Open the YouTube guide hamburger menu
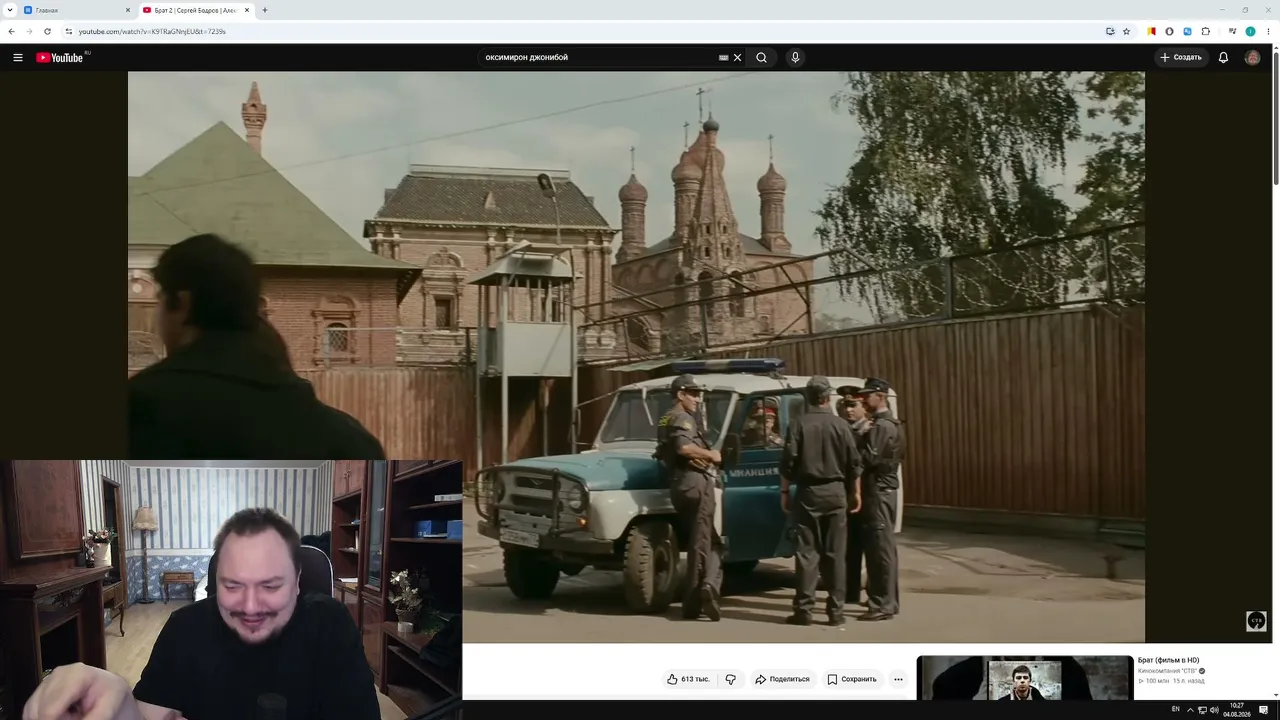This screenshot has width=1280, height=720. [x=18, y=57]
